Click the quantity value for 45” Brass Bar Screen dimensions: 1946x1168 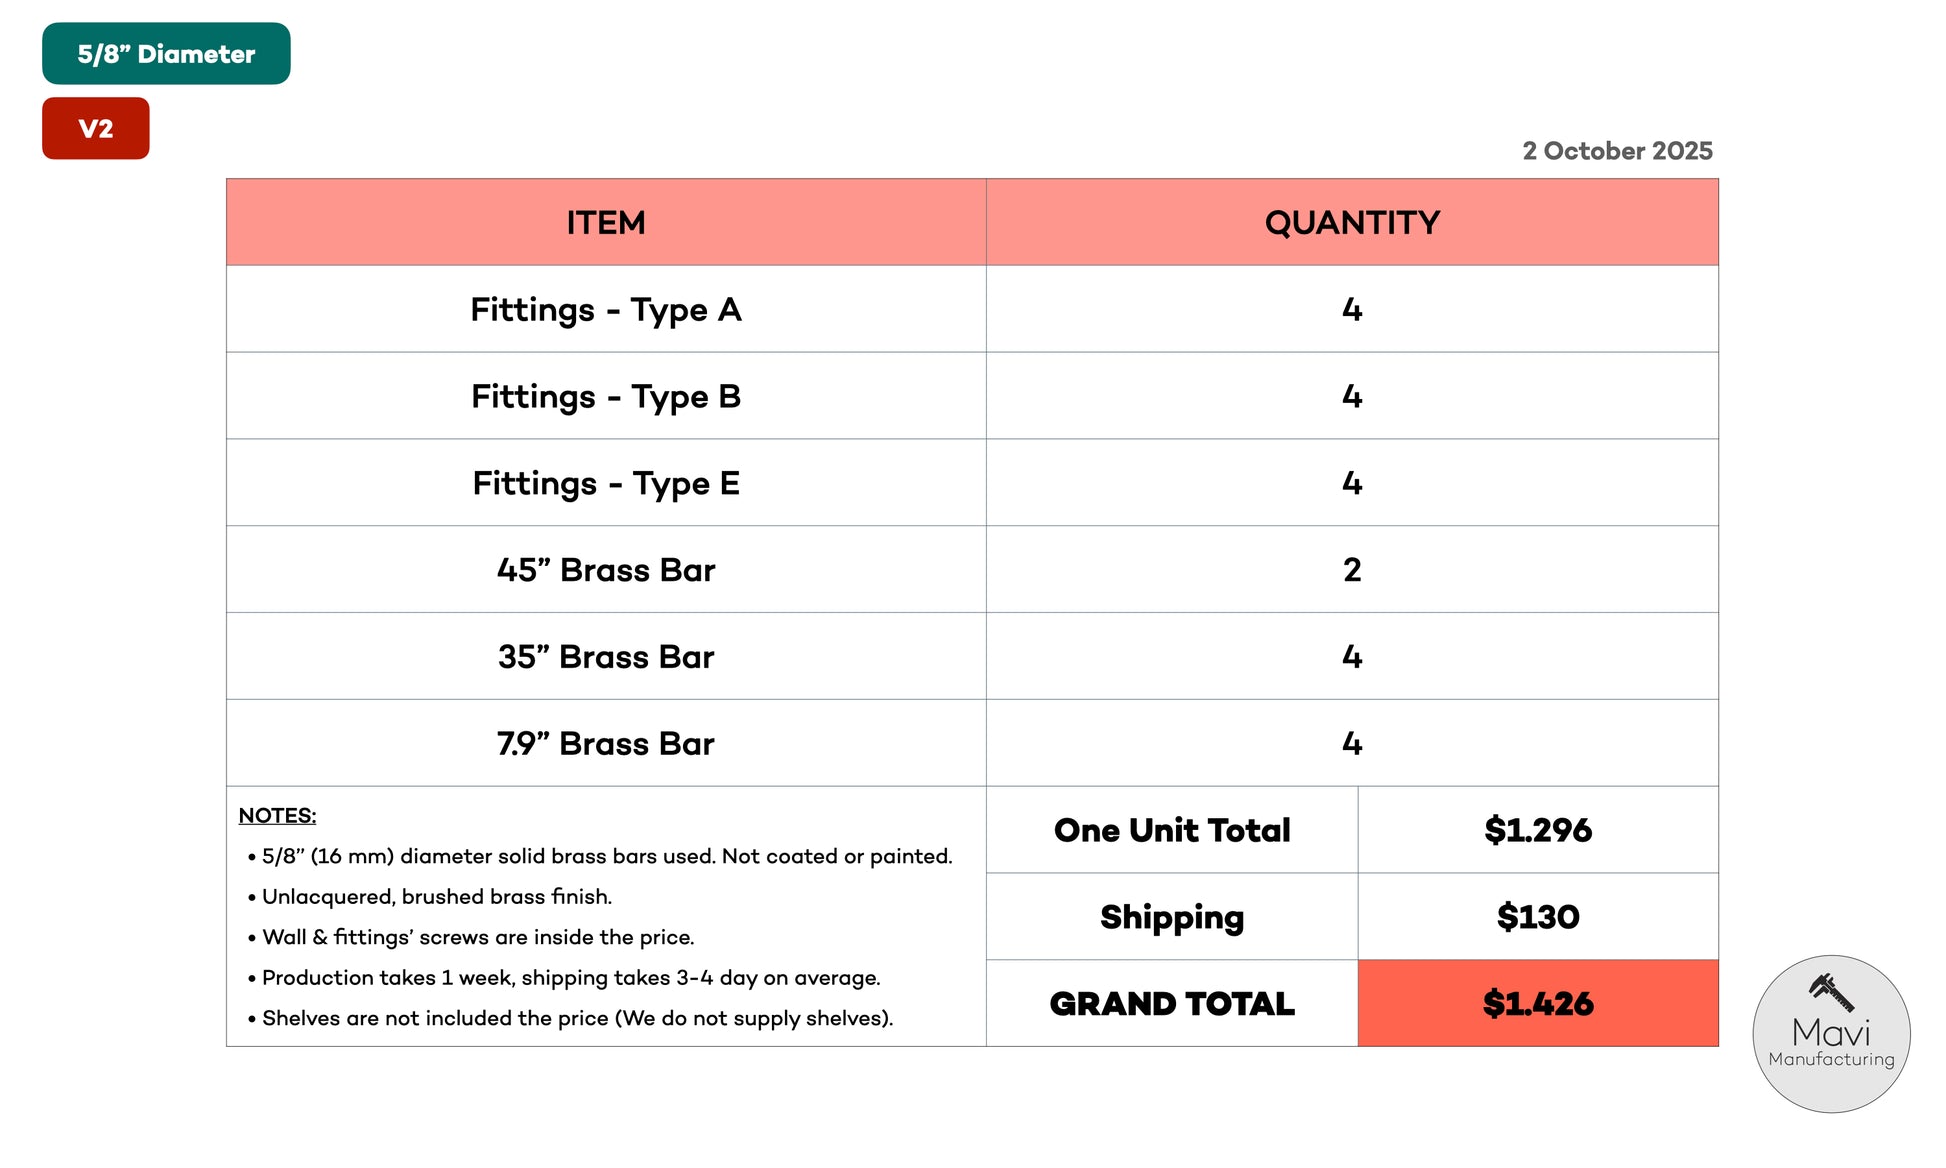(x=1352, y=570)
